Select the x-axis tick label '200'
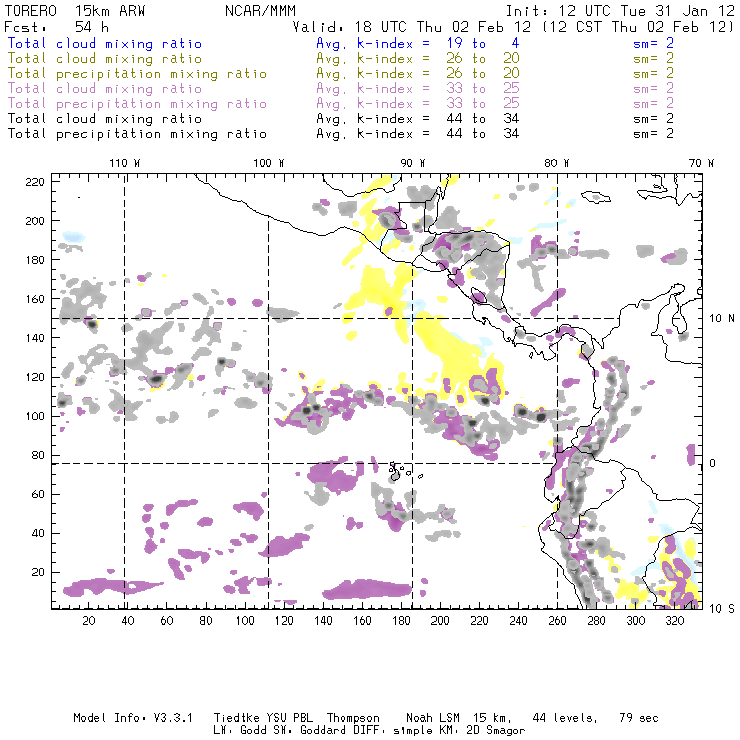The width and height of the screenshot is (740, 740). pyautogui.click(x=440, y=621)
